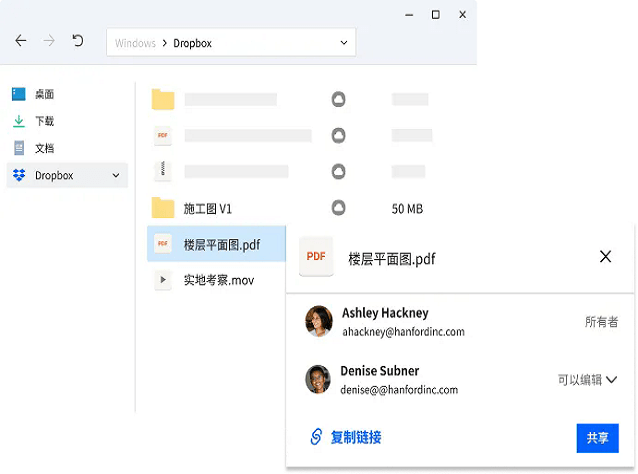The height and width of the screenshot is (474, 638).
Task: Open the address bar path dropdown
Action: coord(344,43)
